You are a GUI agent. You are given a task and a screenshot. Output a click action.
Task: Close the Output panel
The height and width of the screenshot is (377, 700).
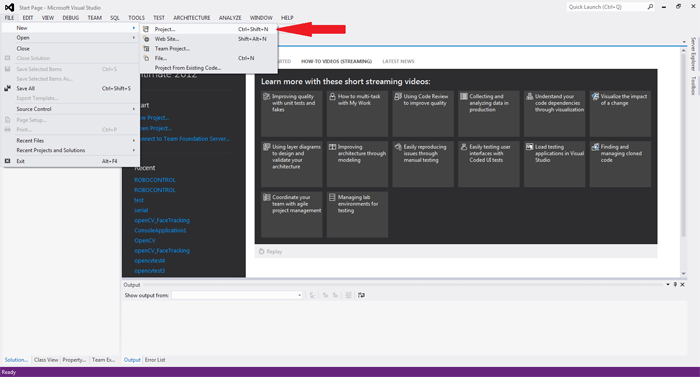point(682,285)
